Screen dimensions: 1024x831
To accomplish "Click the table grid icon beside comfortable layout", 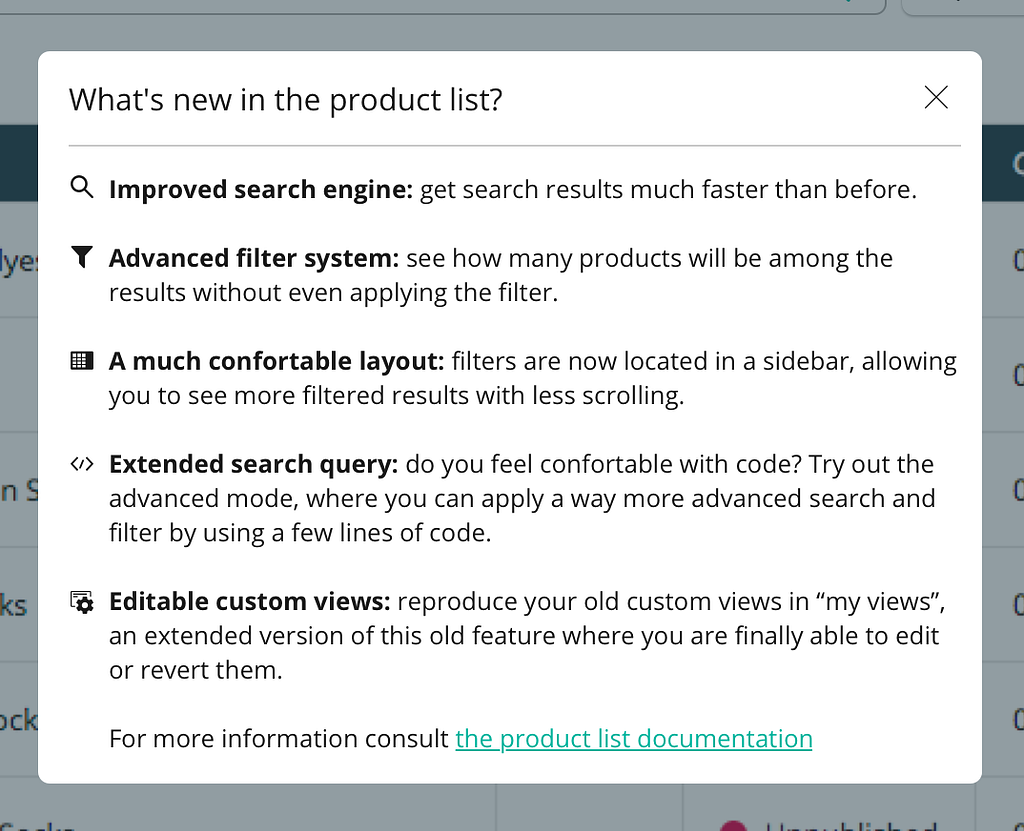I will click(82, 361).
